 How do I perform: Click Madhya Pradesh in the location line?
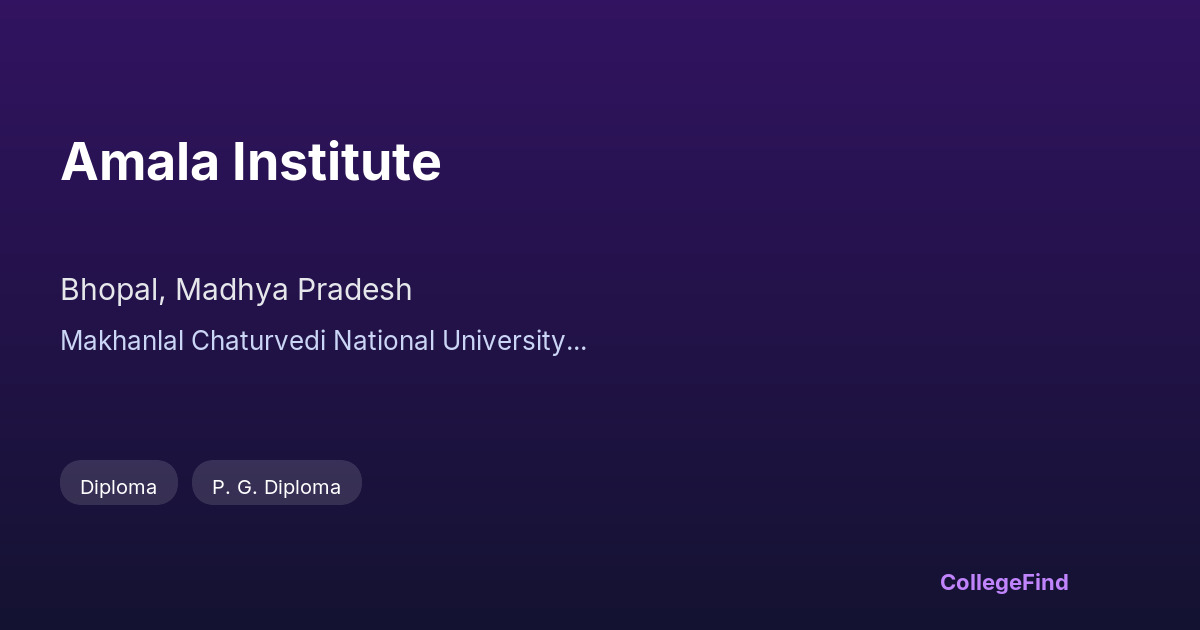[293, 290]
